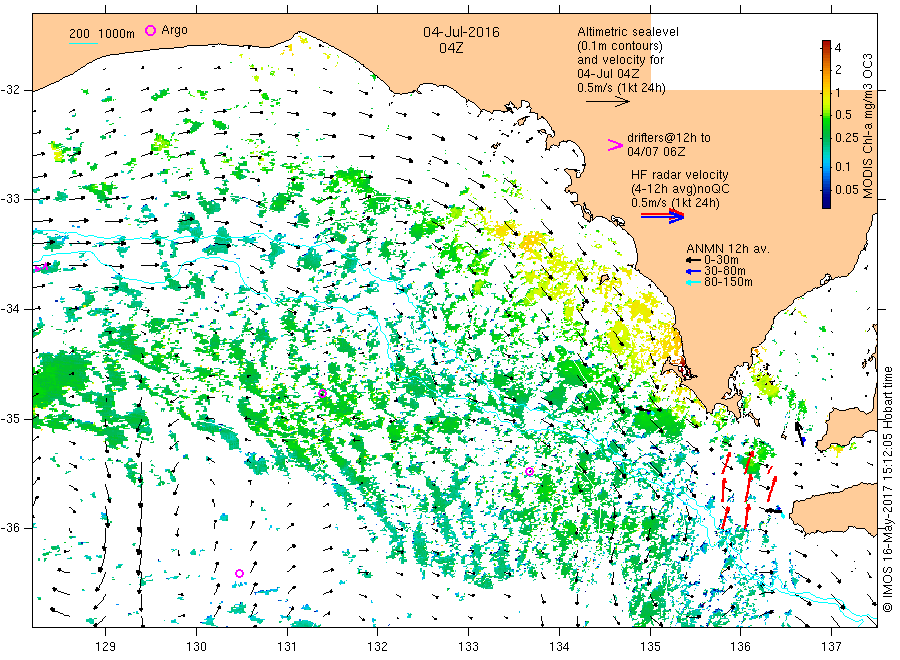Pick the dark red top of the colorbar
The width and height of the screenshot is (900, 660).
pos(827,44)
